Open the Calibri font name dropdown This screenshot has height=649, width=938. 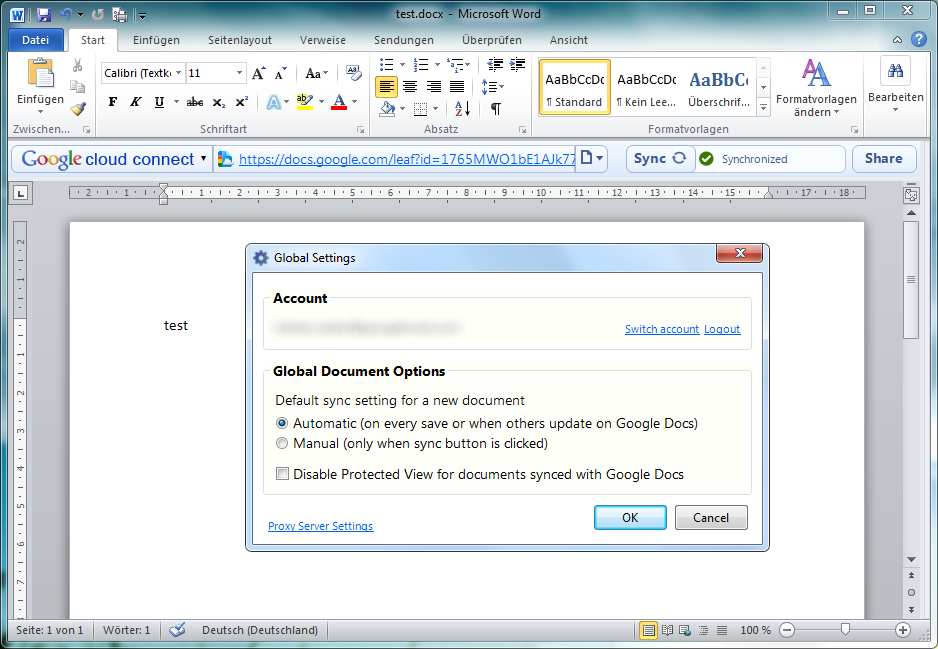coord(178,73)
